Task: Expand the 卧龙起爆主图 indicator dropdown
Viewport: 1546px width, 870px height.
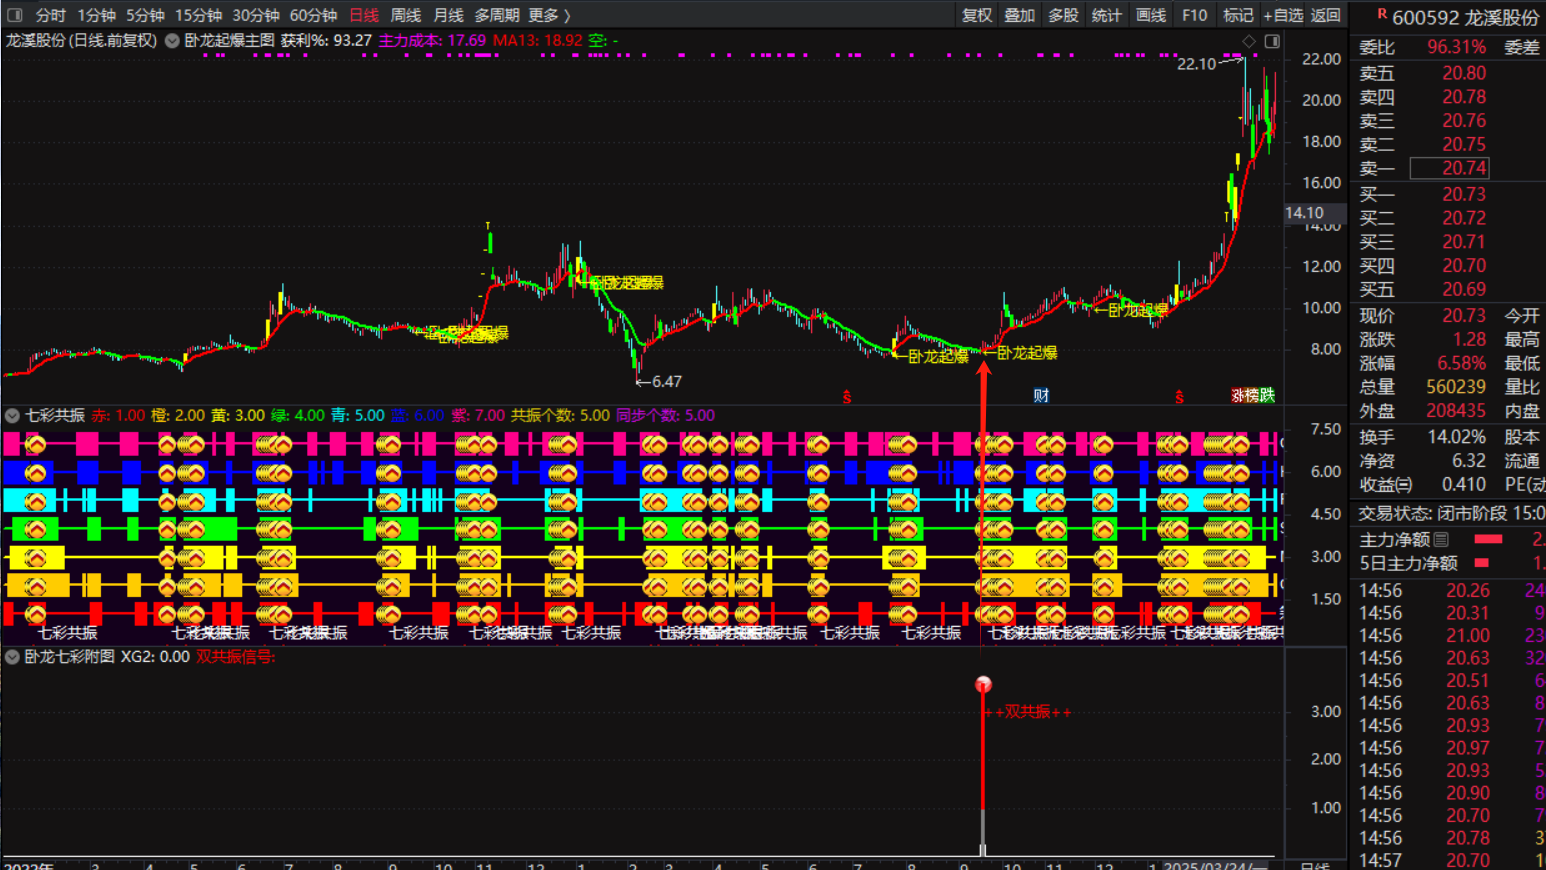Action: point(172,41)
